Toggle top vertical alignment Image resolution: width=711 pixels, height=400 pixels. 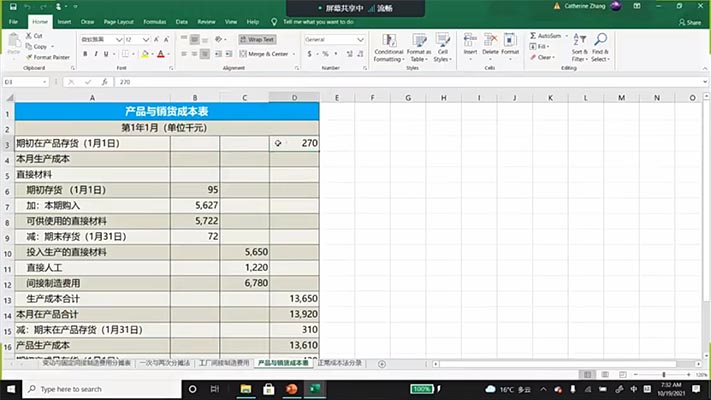click(184, 39)
